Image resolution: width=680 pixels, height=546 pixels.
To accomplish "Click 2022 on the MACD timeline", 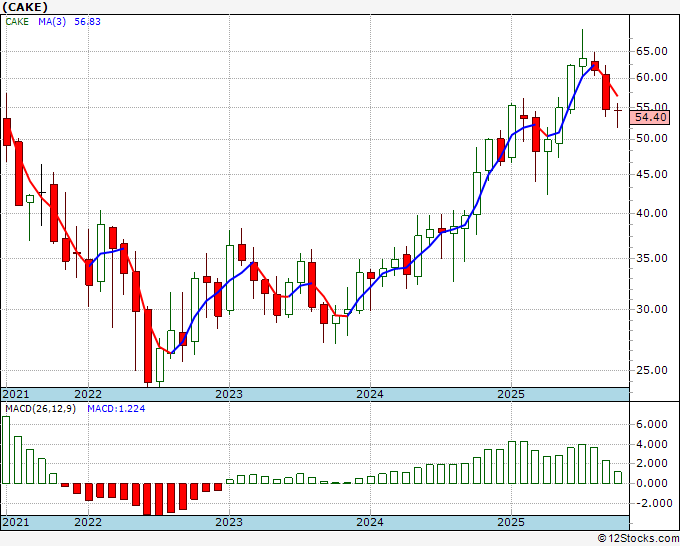I will point(88,522).
